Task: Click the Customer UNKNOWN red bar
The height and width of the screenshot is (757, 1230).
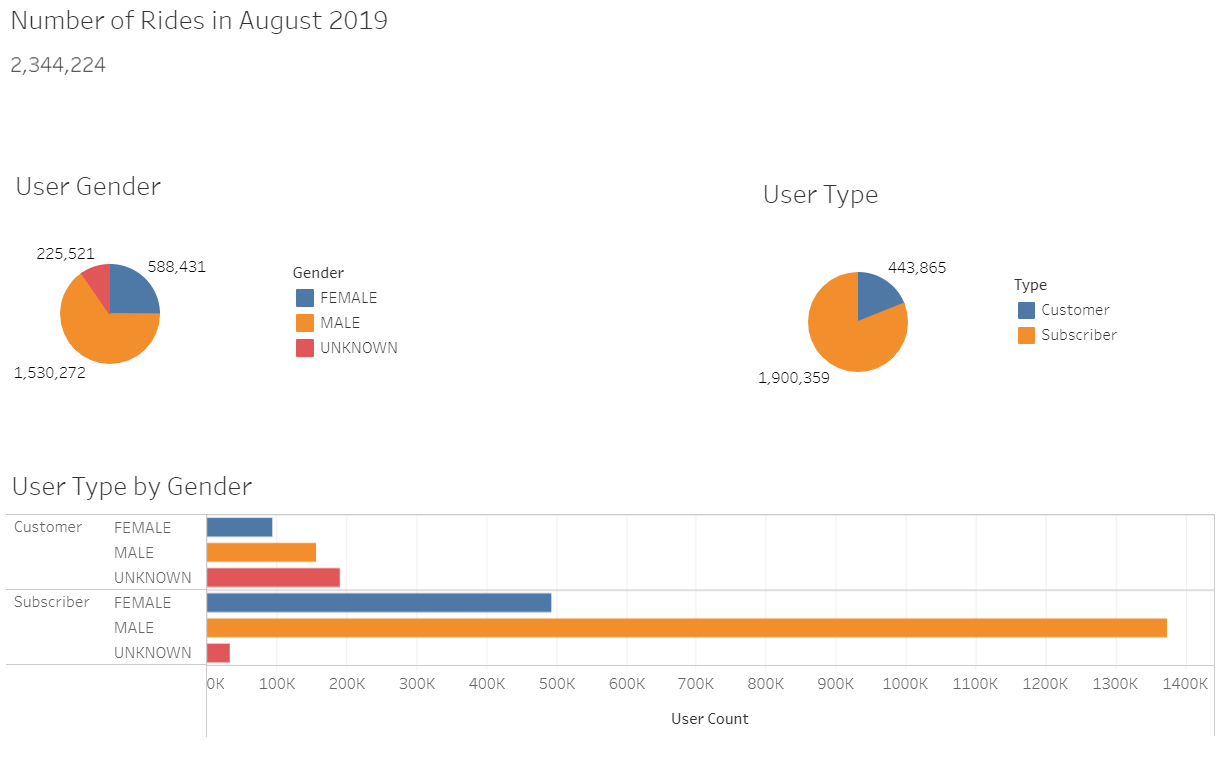Action: [x=270, y=577]
